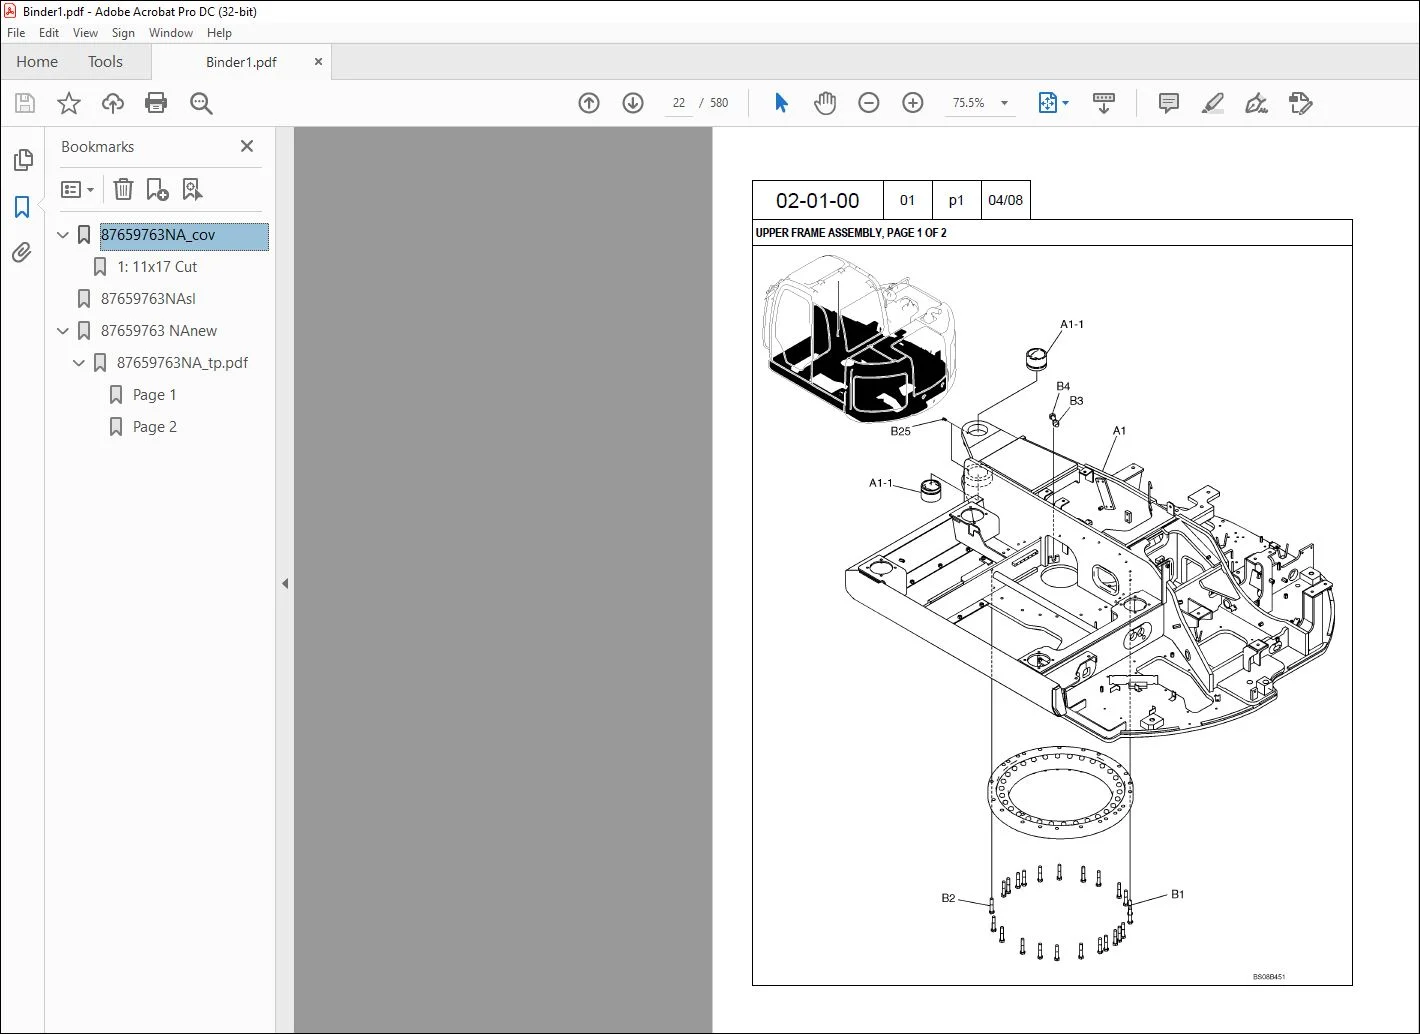This screenshot has height=1034, width=1420.
Task: Click the B2 bolt label on diagram
Action: tap(948, 898)
